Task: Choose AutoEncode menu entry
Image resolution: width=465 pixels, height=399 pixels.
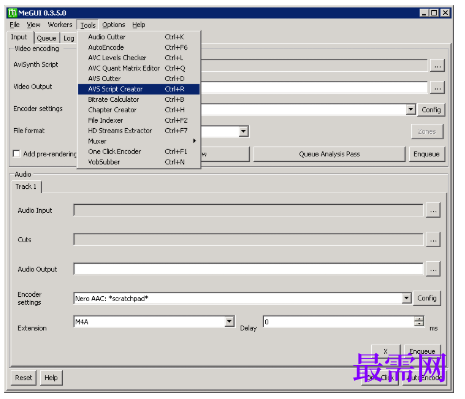Action: coord(139,47)
